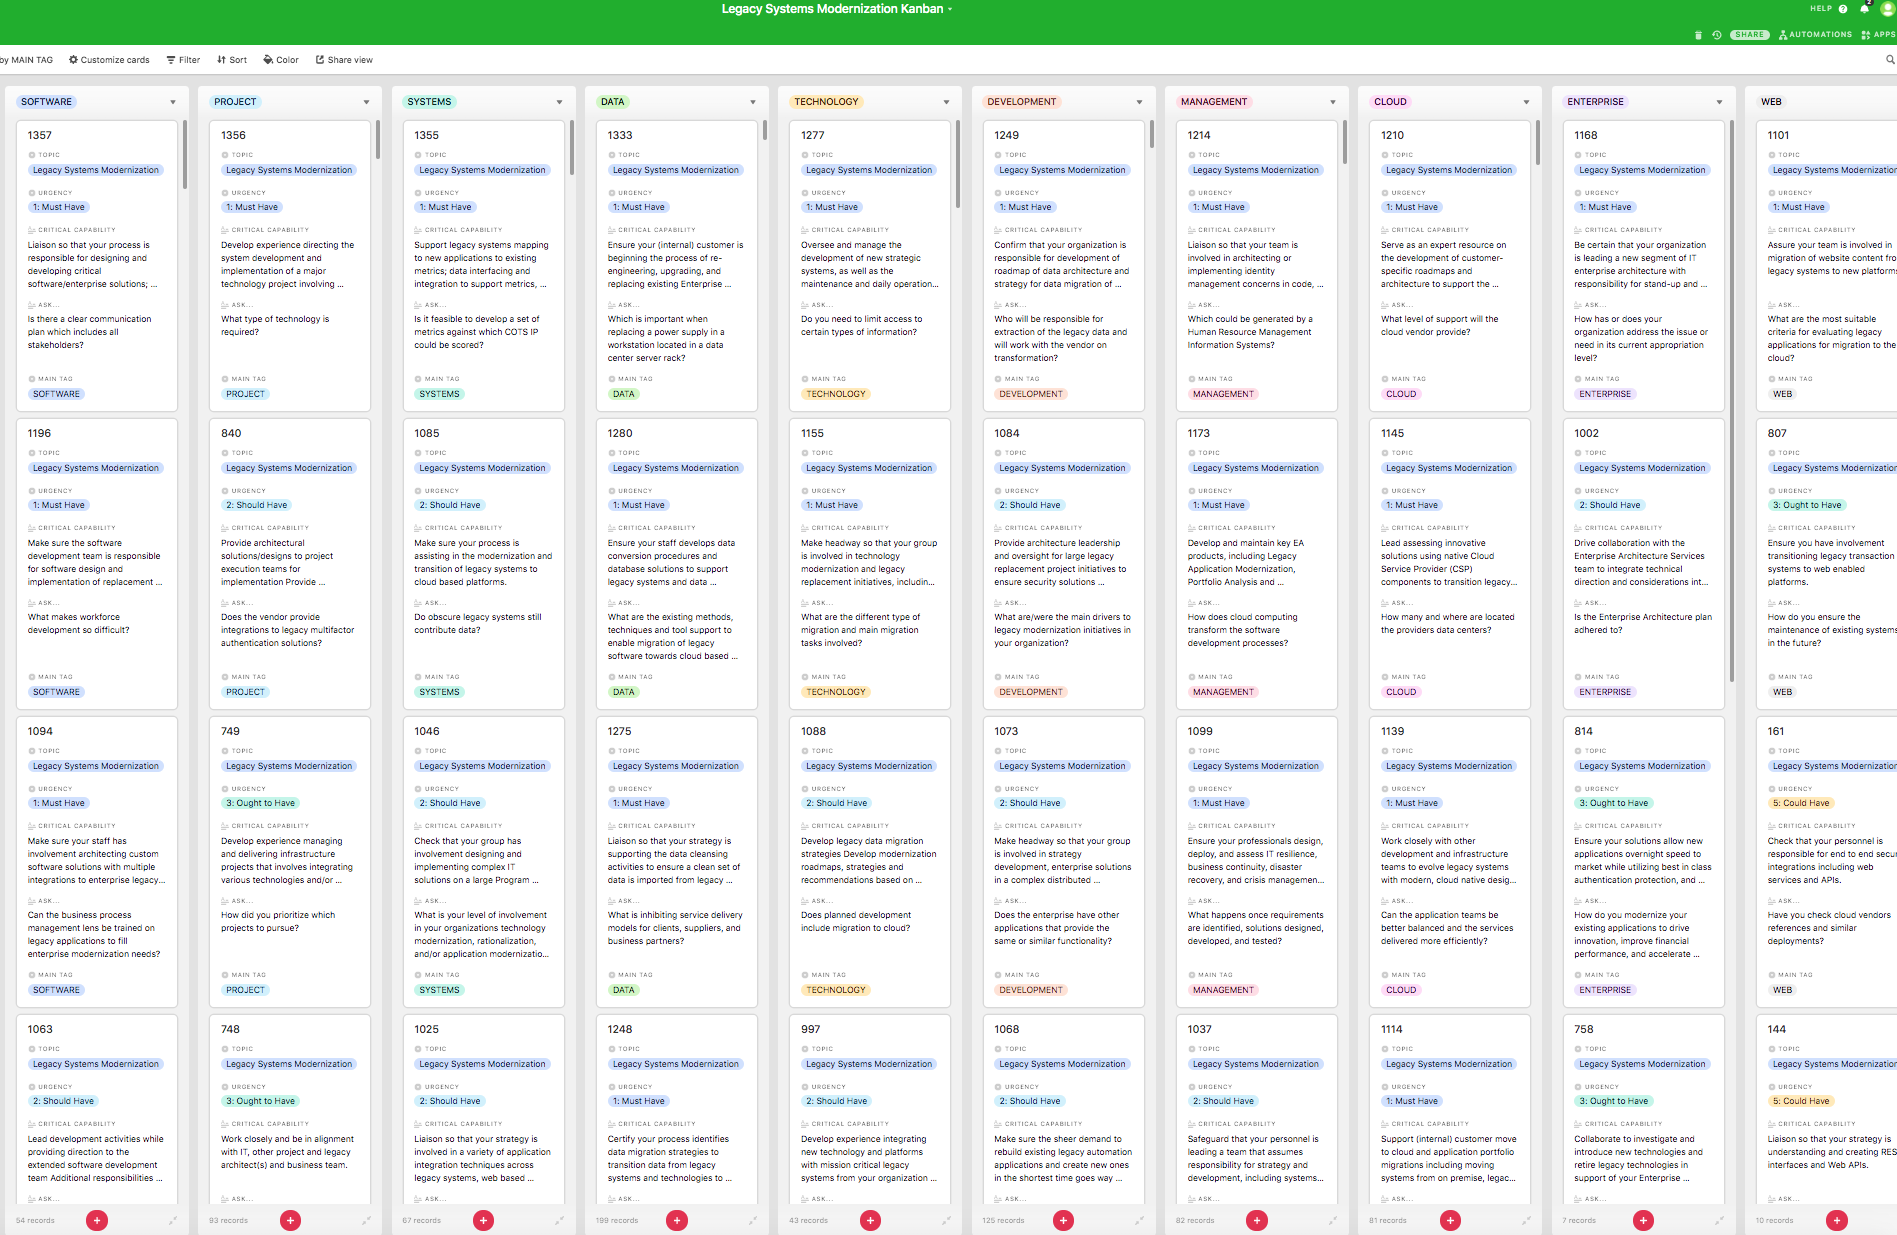Click the help question mark icon
Screen dimensions: 1897x1235
coord(1843,9)
